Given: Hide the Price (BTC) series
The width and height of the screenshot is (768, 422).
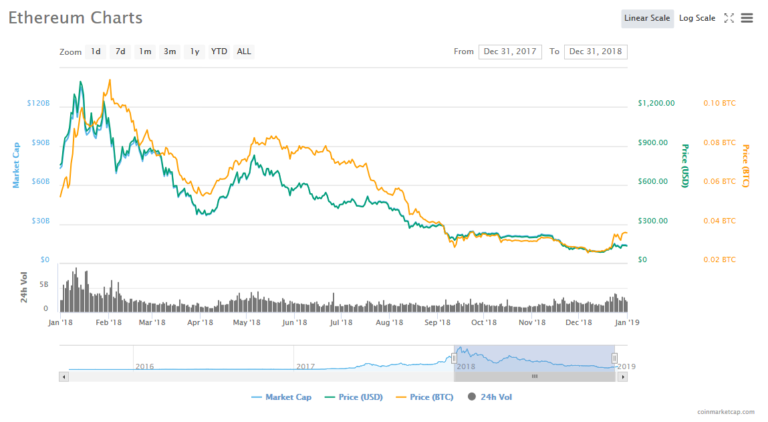Looking at the screenshot, I should pos(427,397).
